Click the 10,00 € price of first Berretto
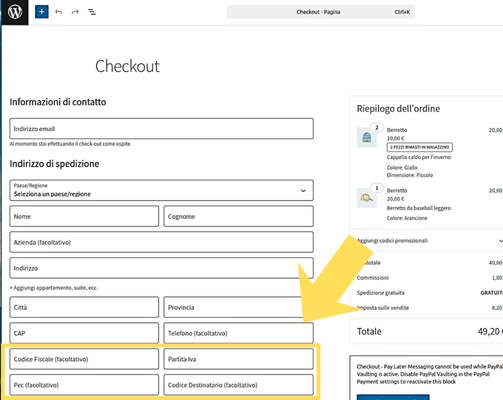The image size is (503, 400). pyautogui.click(x=395, y=138)
